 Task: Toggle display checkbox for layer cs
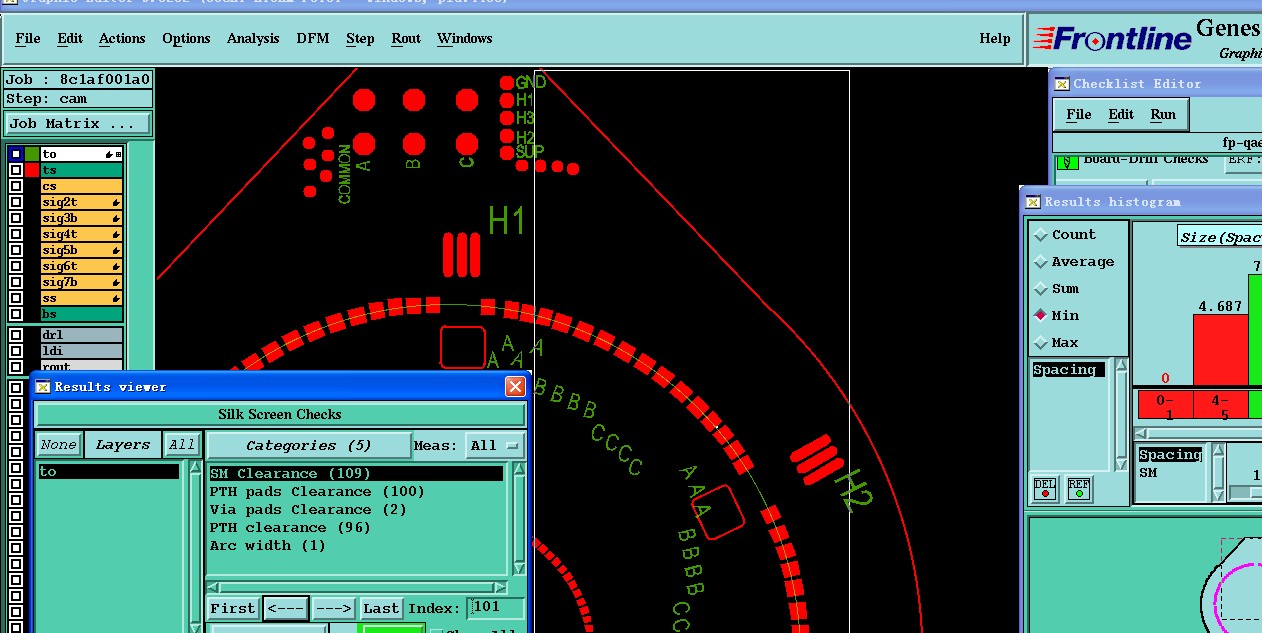click(x=16, y=186)
